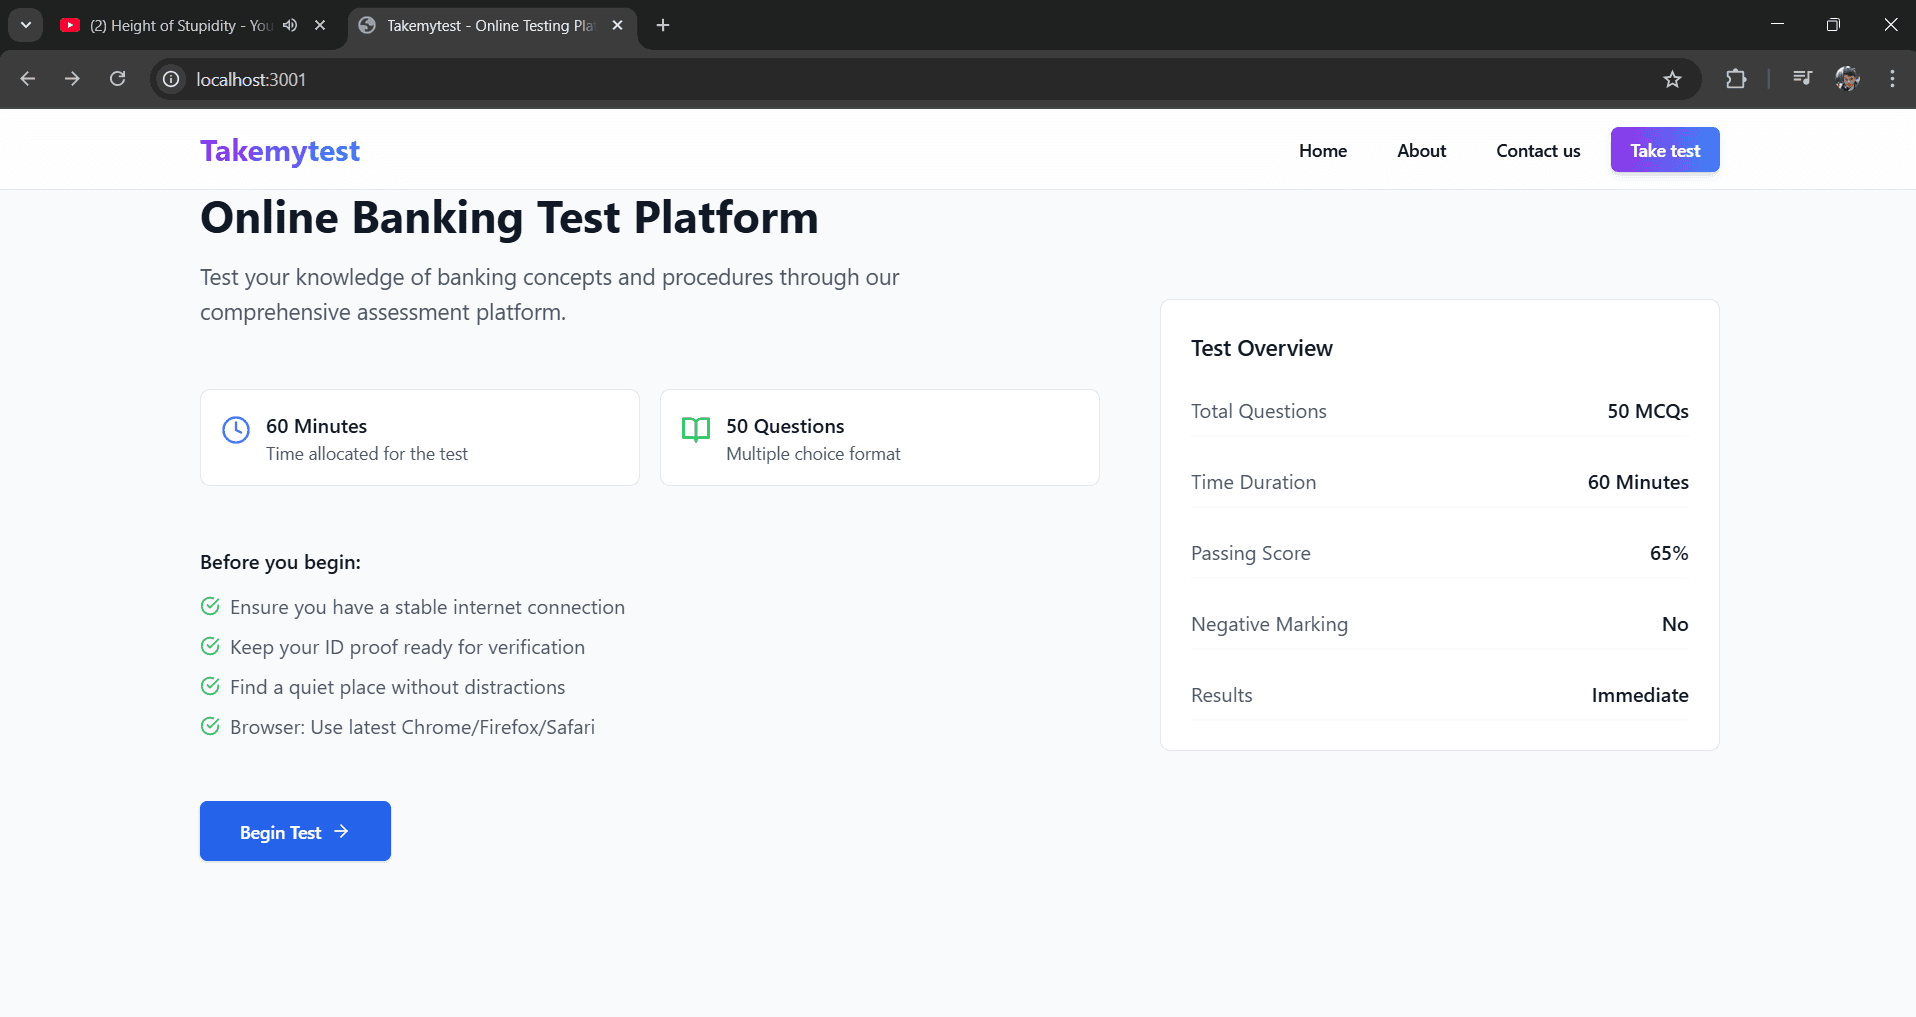
Task: Click 'Find a quiet place without distractions'
Action: click(x=397, y=687)
